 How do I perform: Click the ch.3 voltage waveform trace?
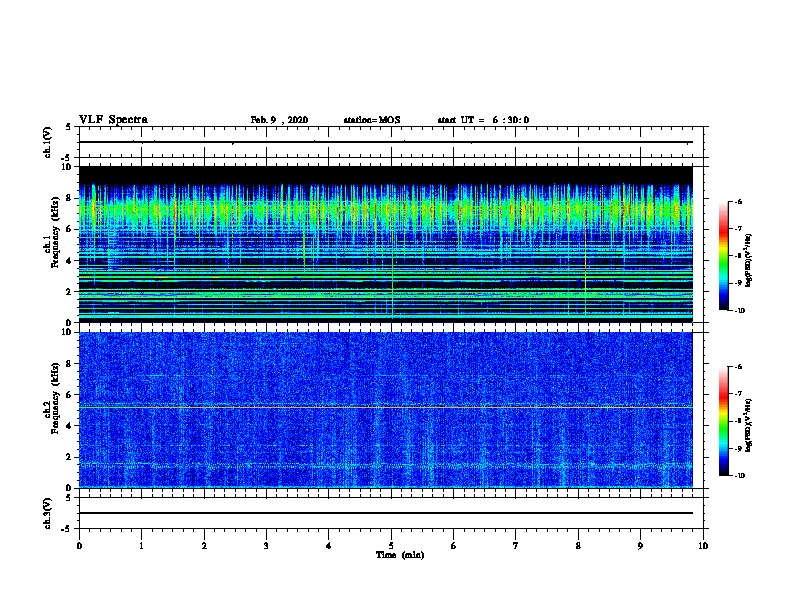[385, 513]
